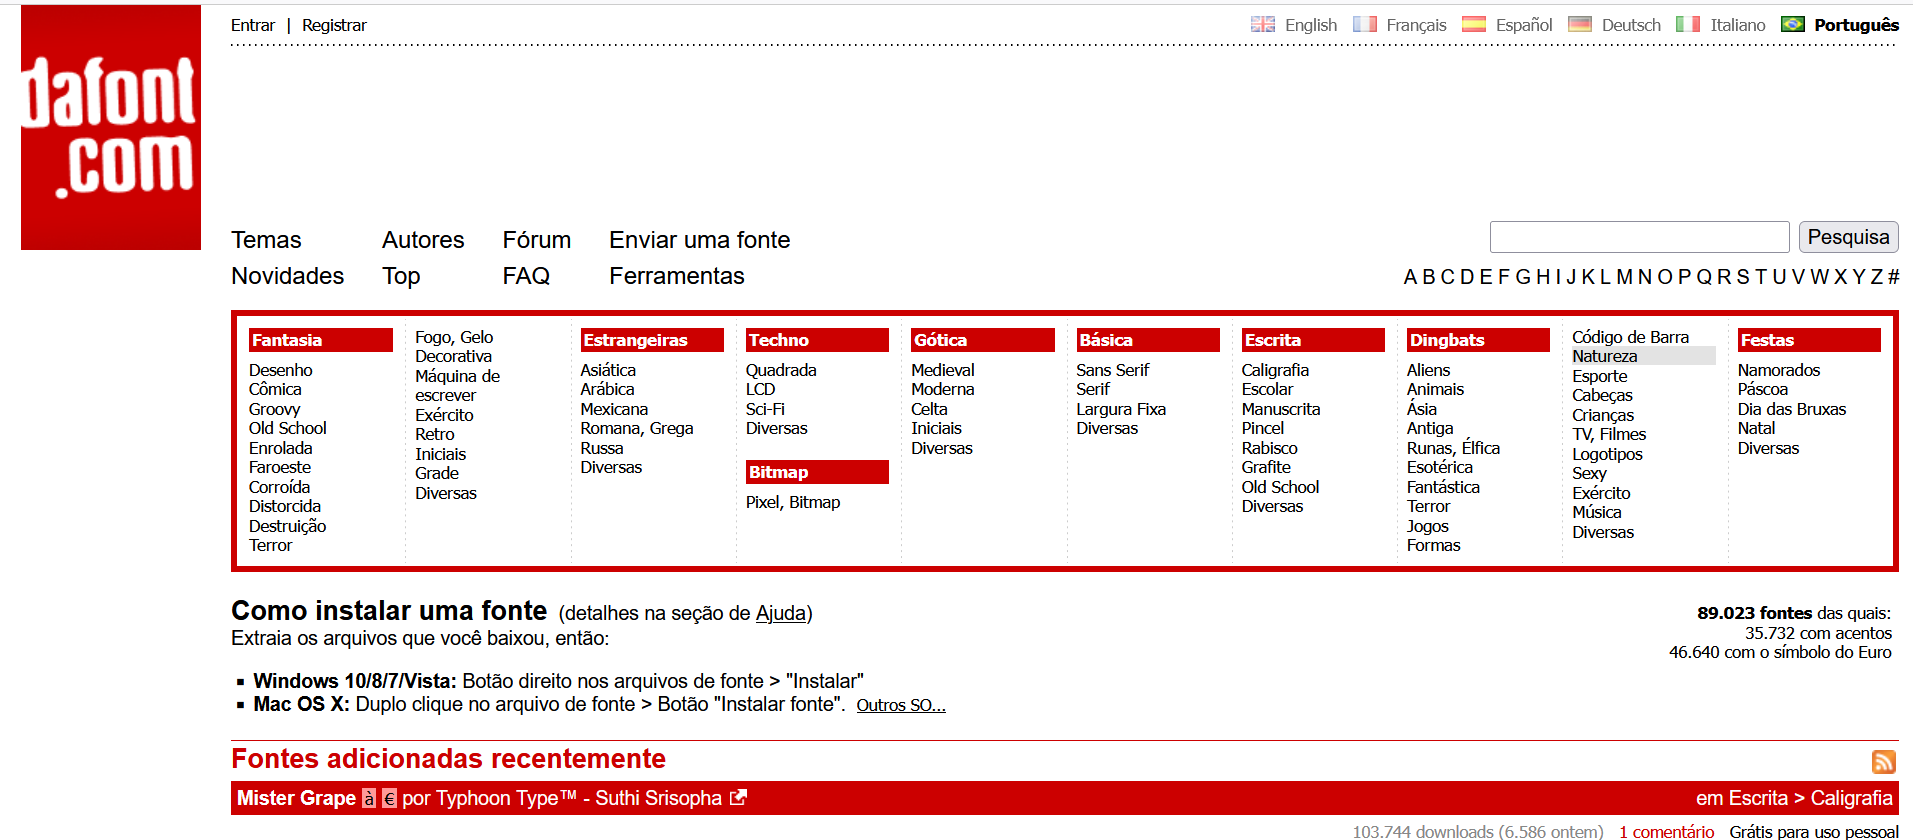Open the Namorados subcategory

click(x=1779, y=370)
